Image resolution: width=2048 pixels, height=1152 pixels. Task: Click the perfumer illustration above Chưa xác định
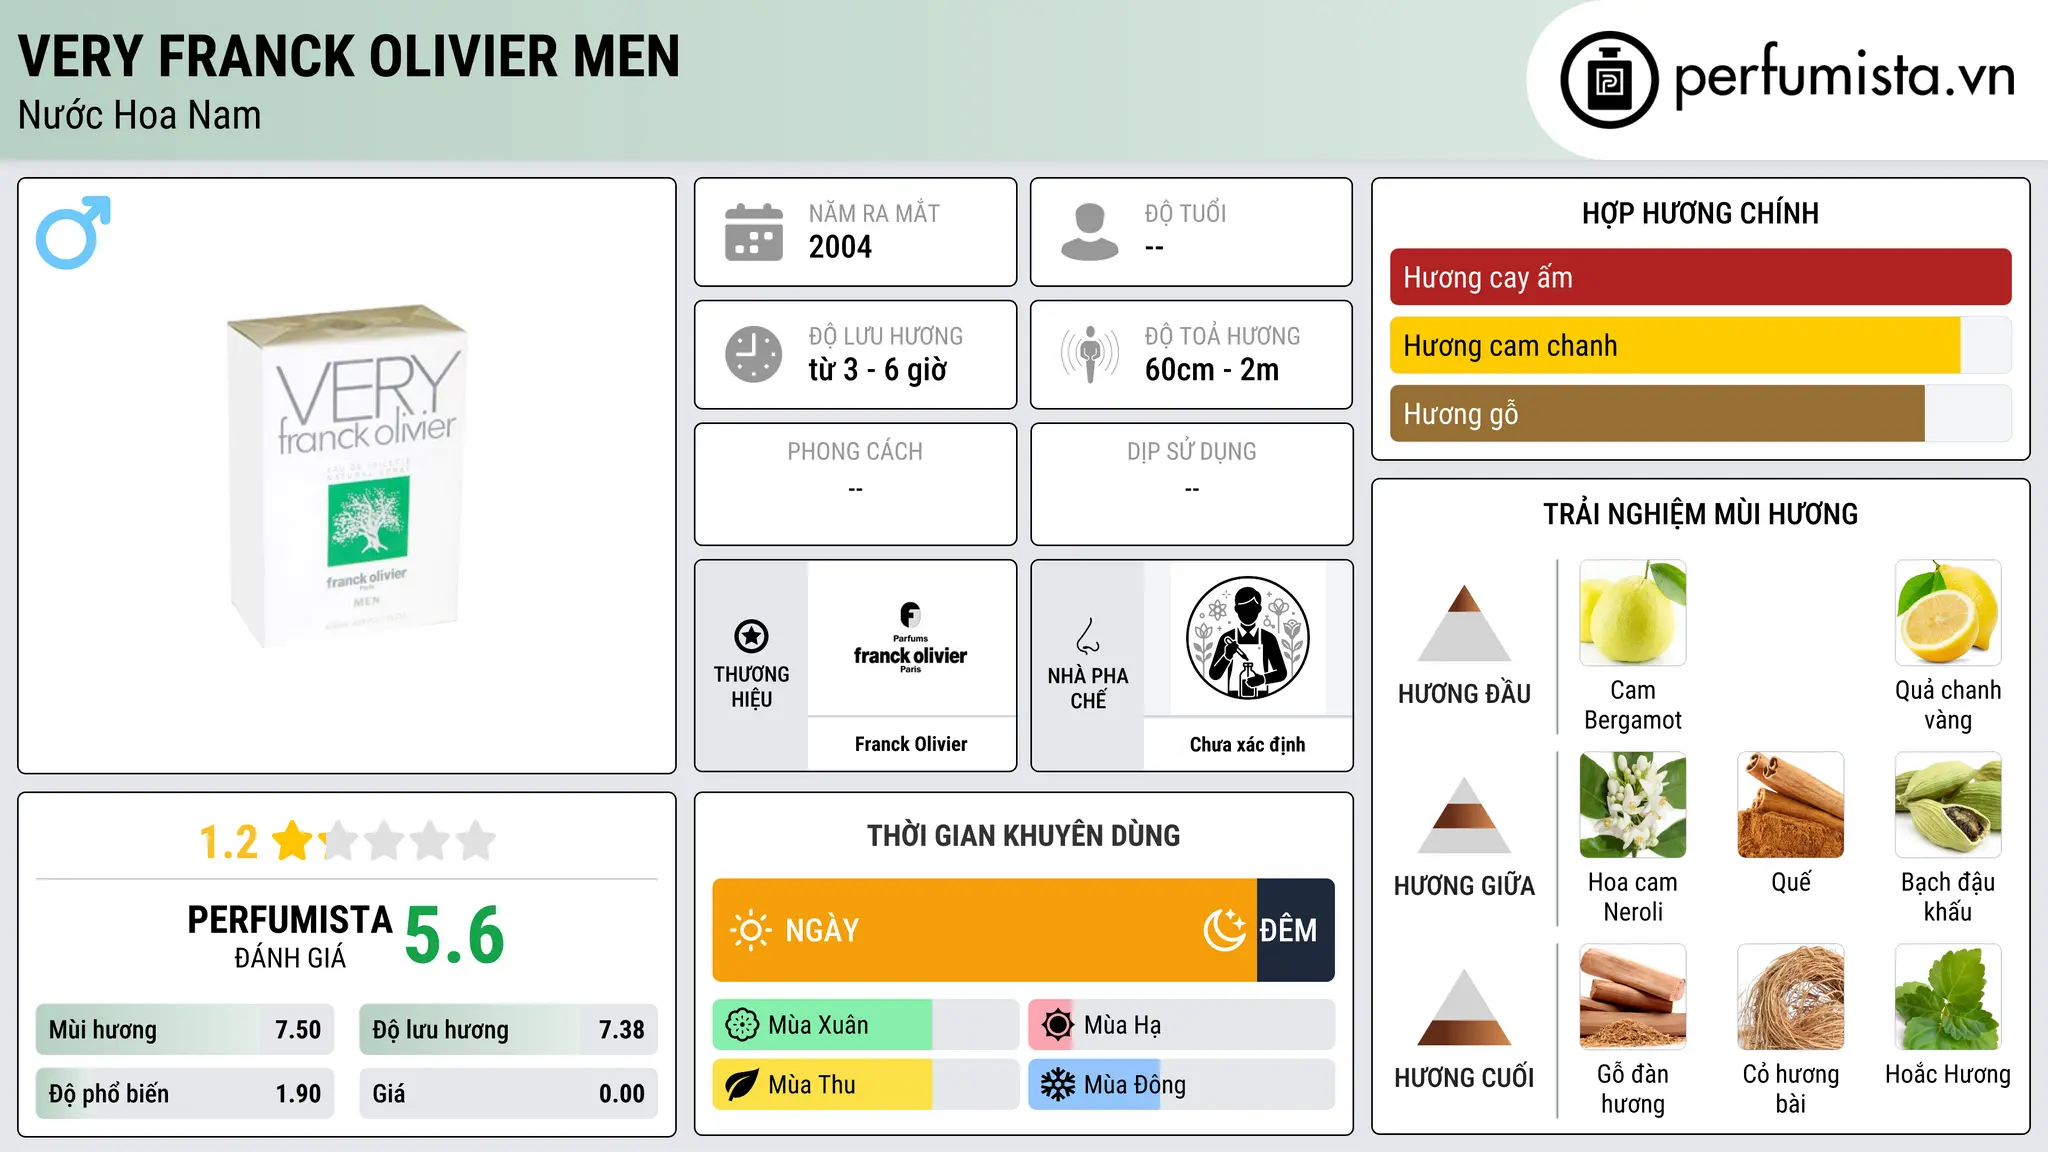[x=1247, y=638]
